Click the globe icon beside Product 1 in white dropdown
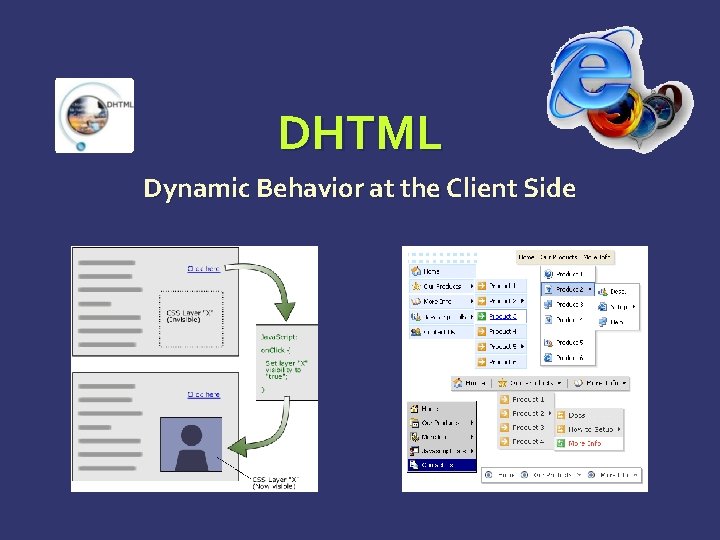Image resolution: width=720 pixels, height=540 pixels. [548, 274]
